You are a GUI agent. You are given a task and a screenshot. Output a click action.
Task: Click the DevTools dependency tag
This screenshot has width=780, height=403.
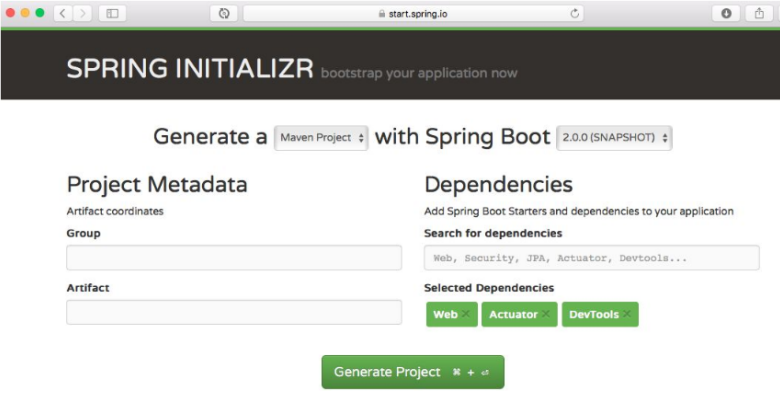pyautogui.click(x=600, y=314)
